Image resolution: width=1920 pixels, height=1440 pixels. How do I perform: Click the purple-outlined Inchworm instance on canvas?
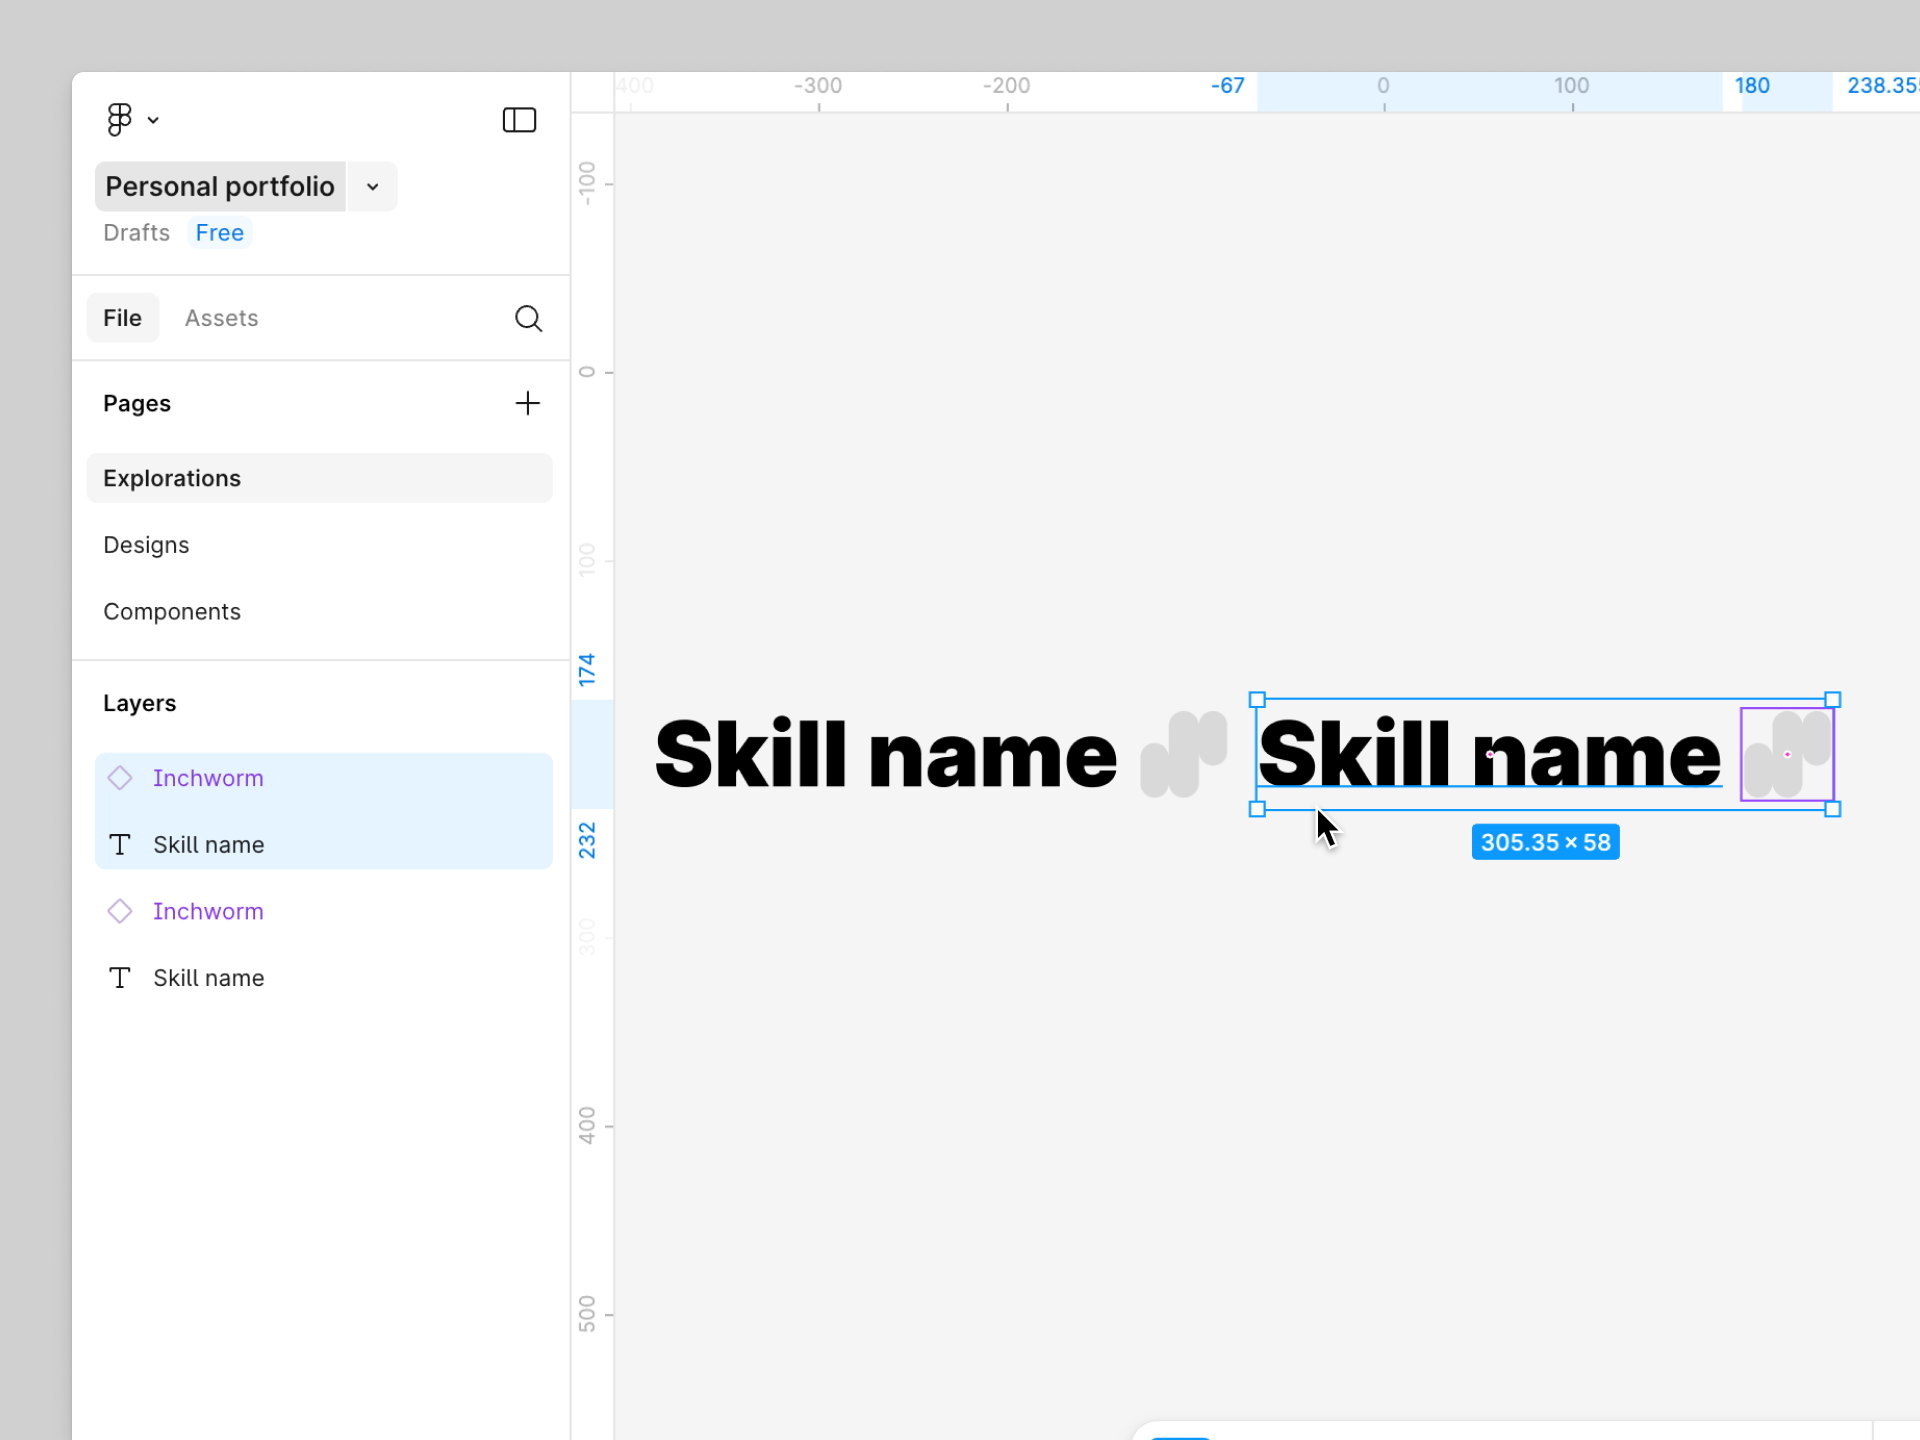point(1787,755)
